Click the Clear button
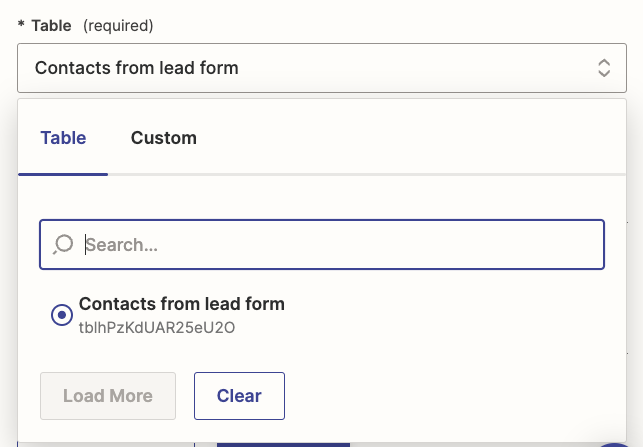Screen dimensions: 643x447 coord(239,396)
